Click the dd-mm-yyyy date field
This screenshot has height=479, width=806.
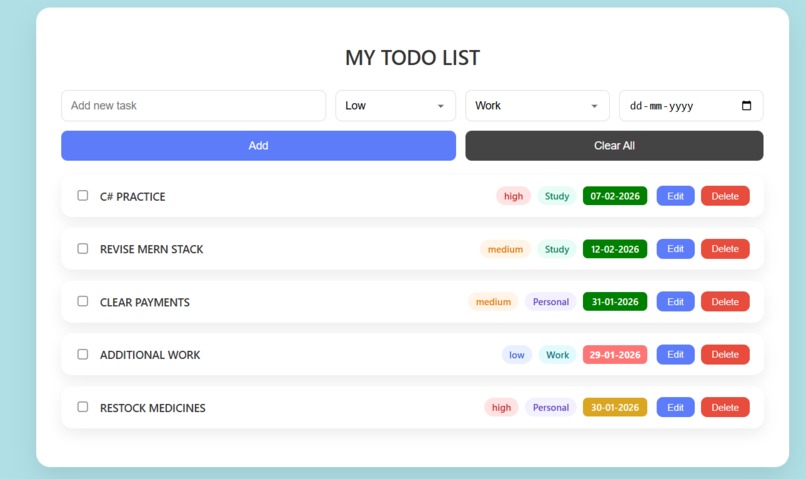[x=691, y=106]
